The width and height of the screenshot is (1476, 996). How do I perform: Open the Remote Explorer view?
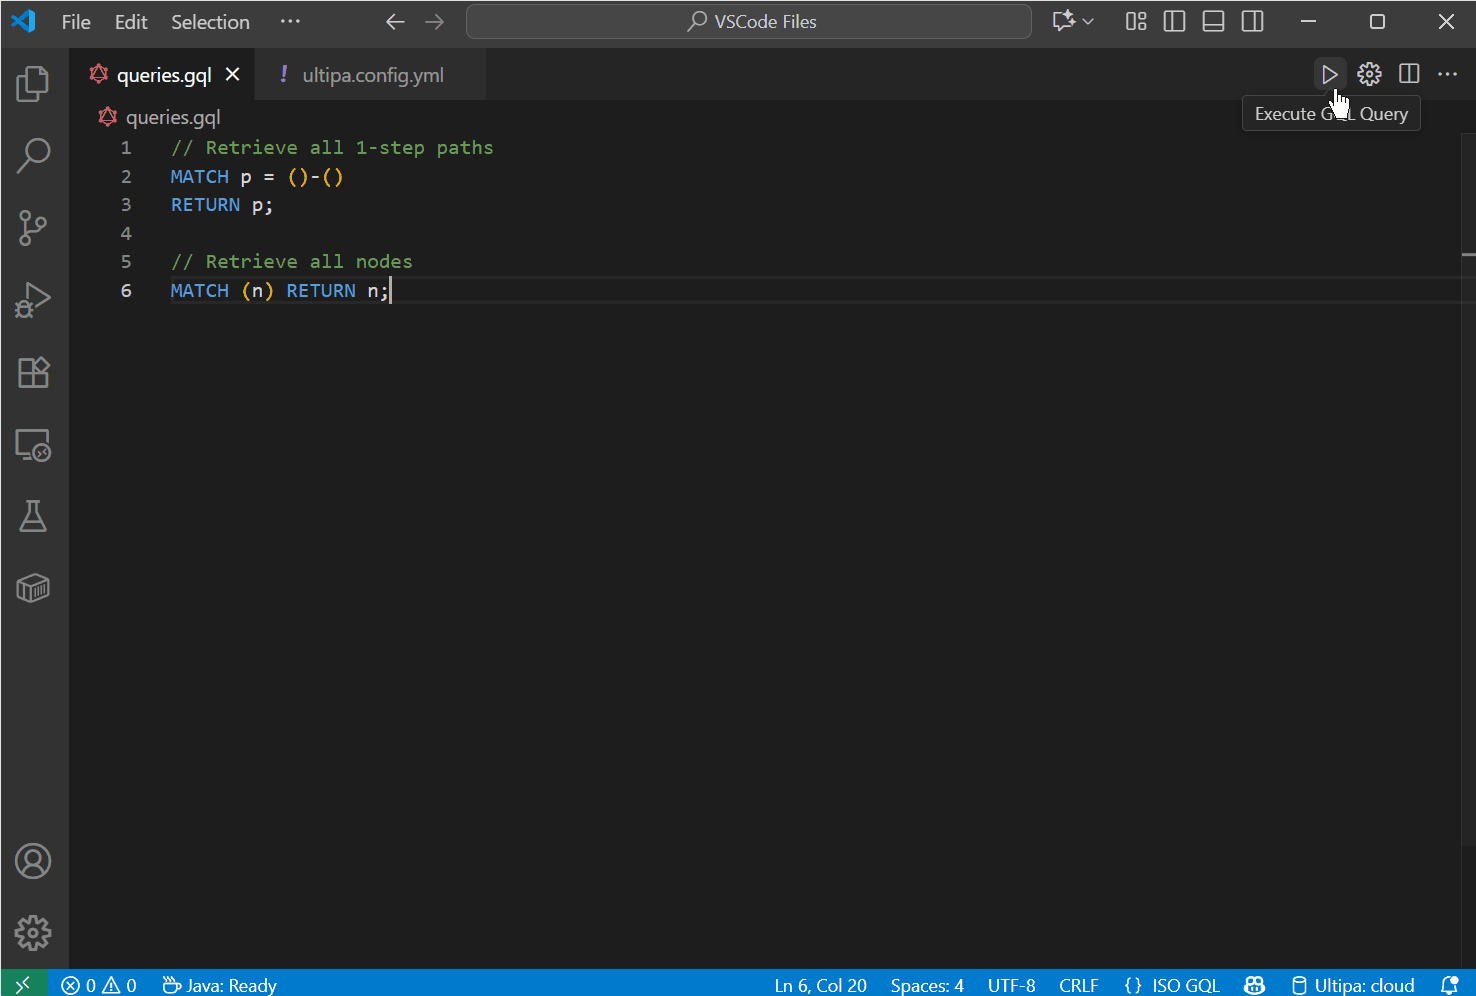(x=33, y=445)
